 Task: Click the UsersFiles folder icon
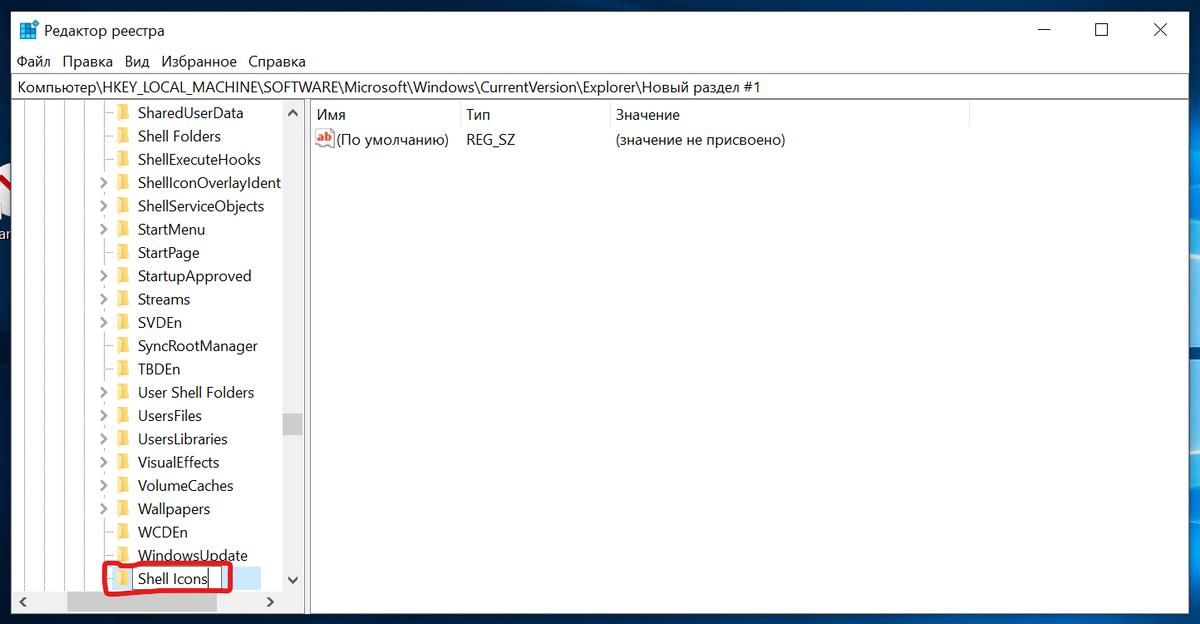[123, 416]
